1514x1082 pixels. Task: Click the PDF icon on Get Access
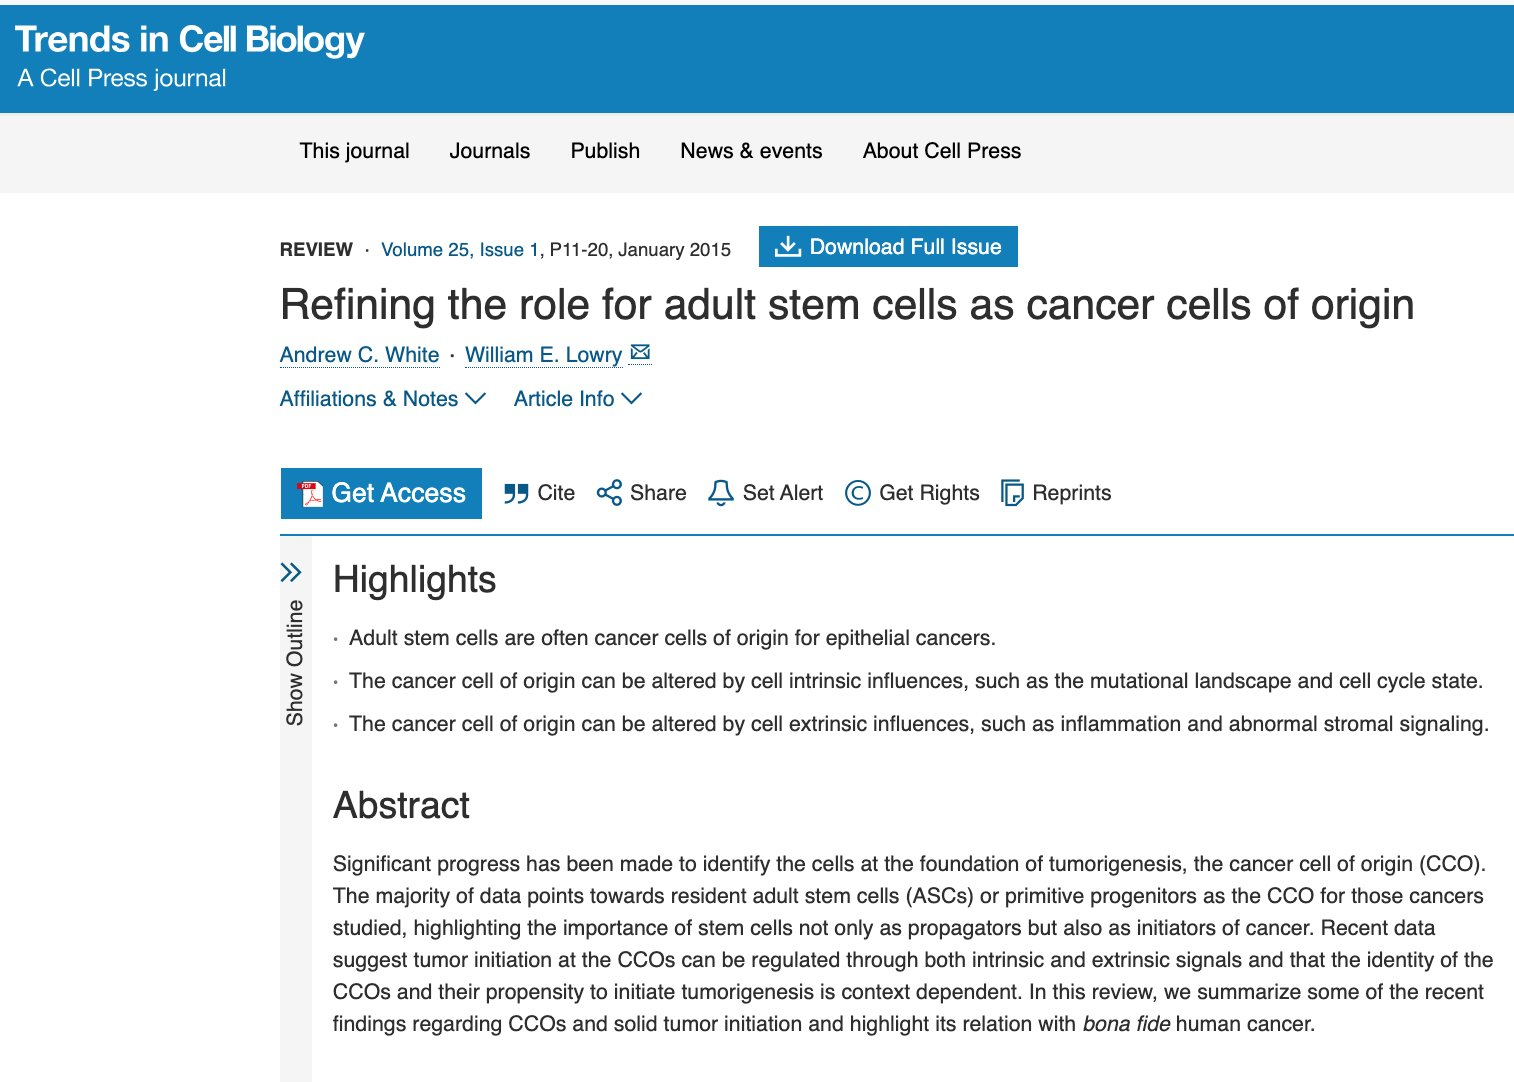click(x=310, y=493)
